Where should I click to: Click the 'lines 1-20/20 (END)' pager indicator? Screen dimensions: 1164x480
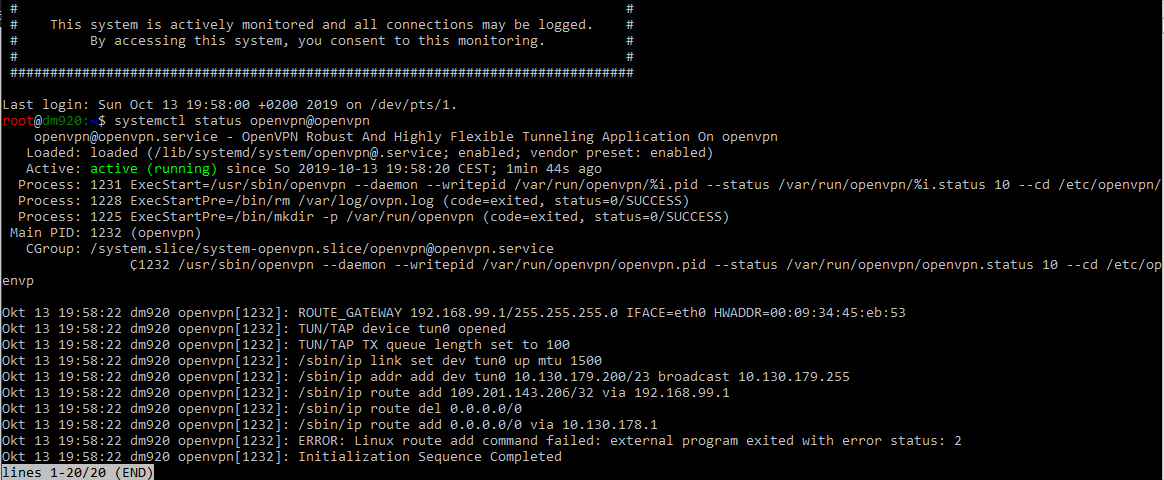[76, 472]
